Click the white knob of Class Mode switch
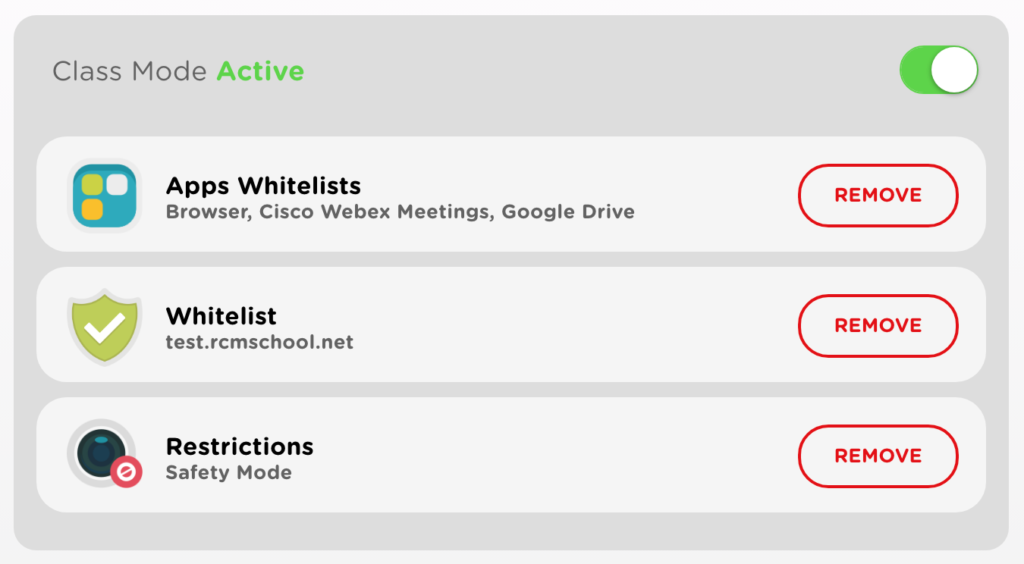 coord(953,70)
